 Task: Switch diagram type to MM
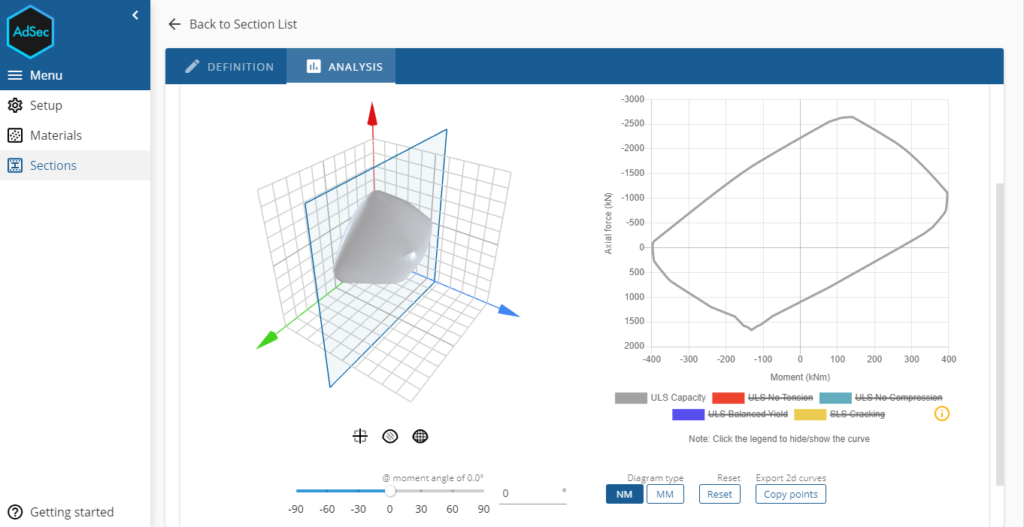(664, 494)
